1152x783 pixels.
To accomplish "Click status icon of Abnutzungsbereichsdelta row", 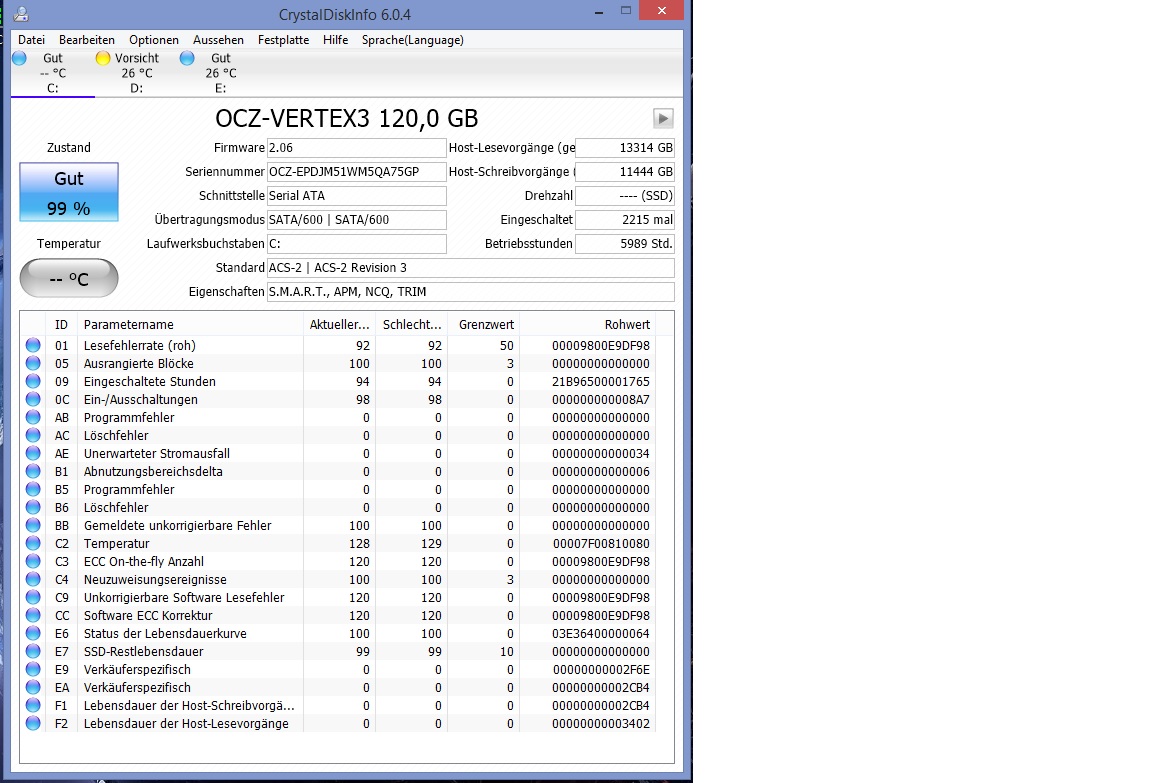I will point(33,471).
